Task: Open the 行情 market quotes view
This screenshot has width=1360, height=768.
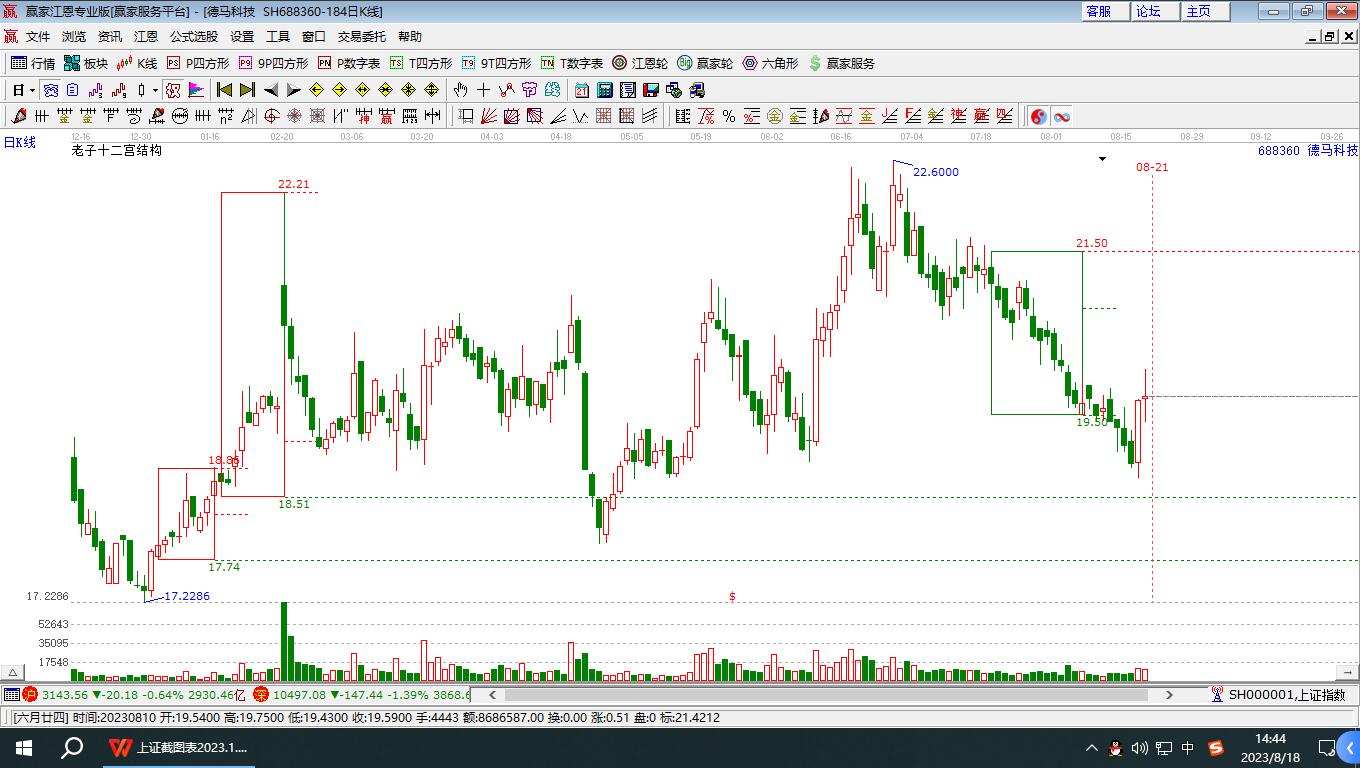Action: pos(33,63)
